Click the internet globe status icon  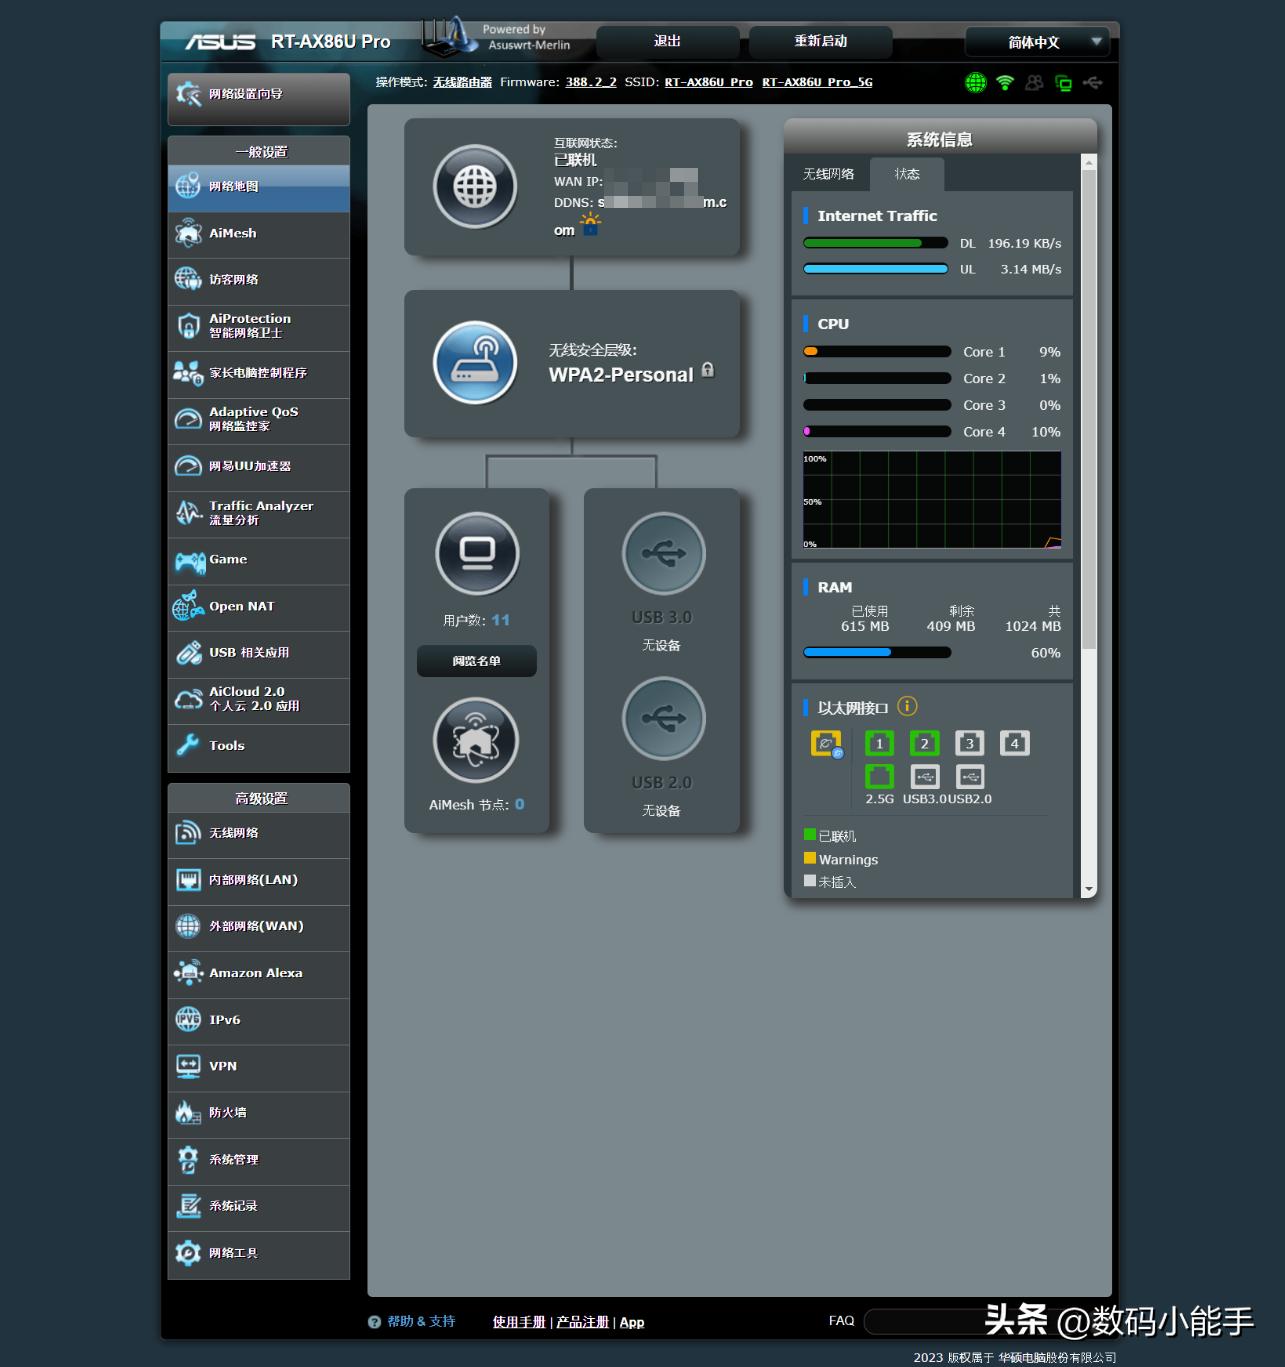pyautogui.click(x=475, y=187)
